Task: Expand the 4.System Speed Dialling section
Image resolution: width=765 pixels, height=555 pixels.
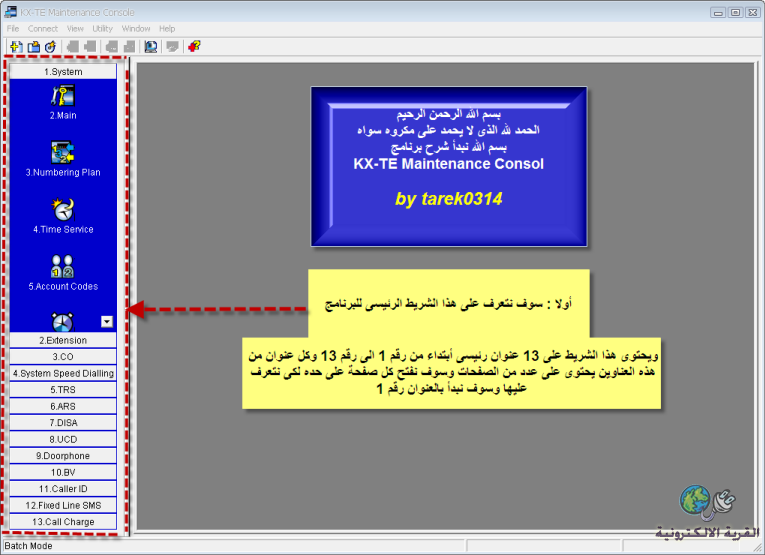Action: pyautogui.click(x=63, y=374)
